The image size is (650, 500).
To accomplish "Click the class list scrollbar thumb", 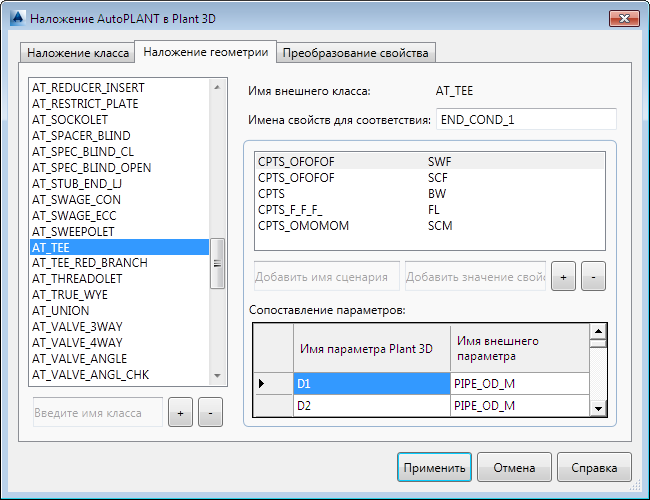I will [x=217, y=263].
